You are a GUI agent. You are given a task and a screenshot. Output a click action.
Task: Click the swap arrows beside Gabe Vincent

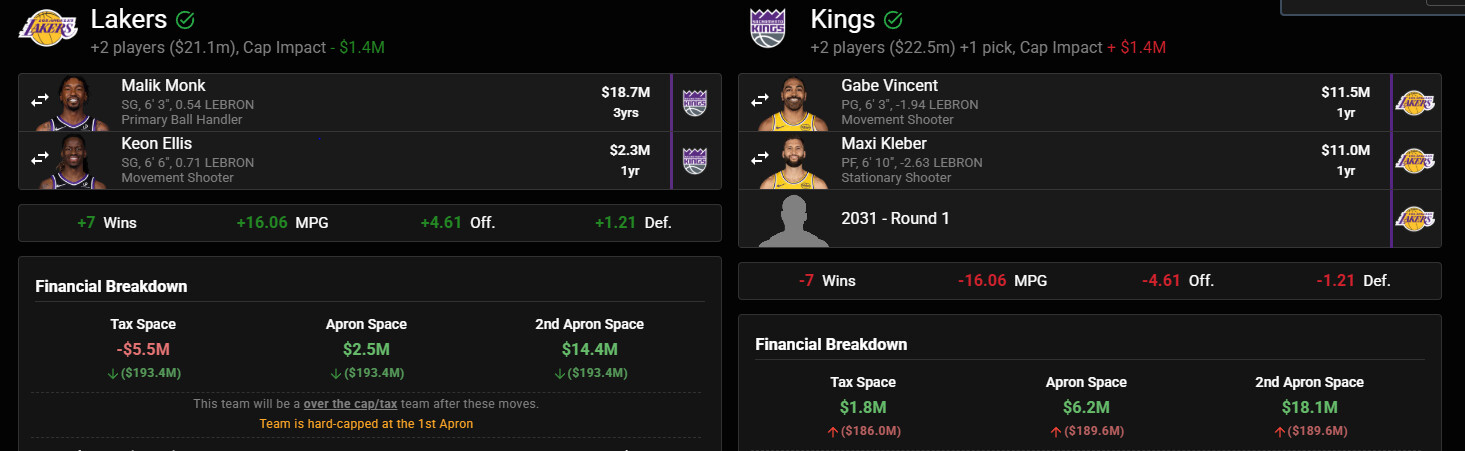pyautogui.click(x=760, y=100)
